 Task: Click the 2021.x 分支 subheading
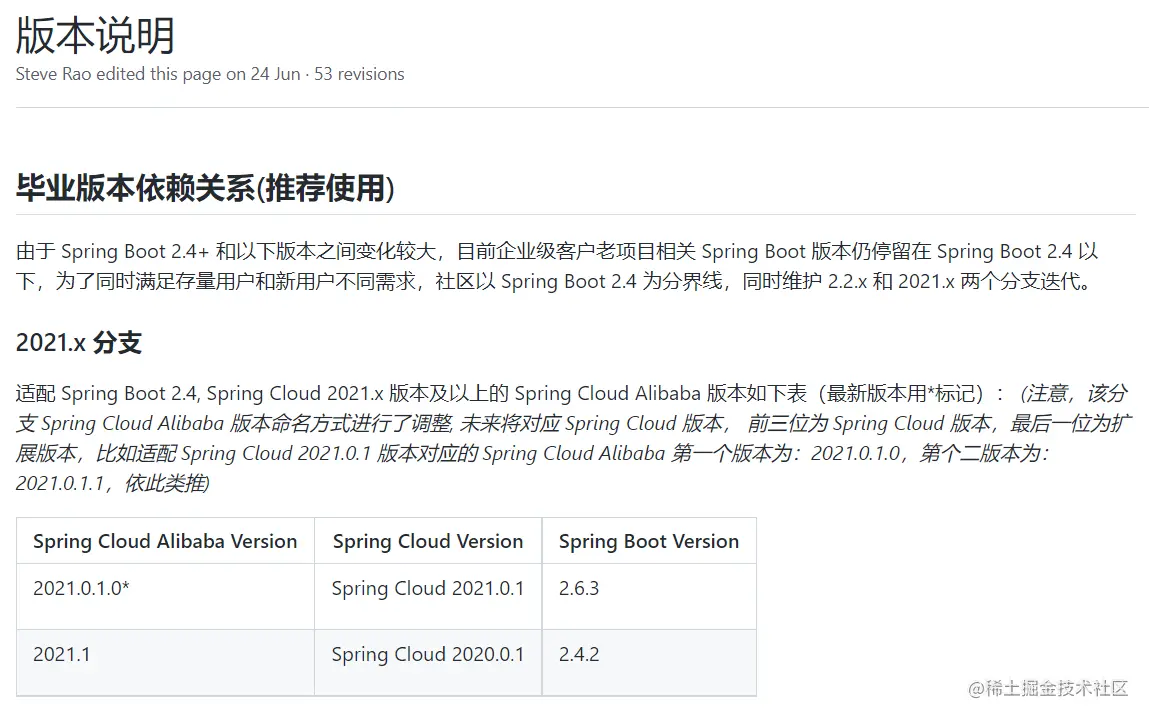(78, 343)
